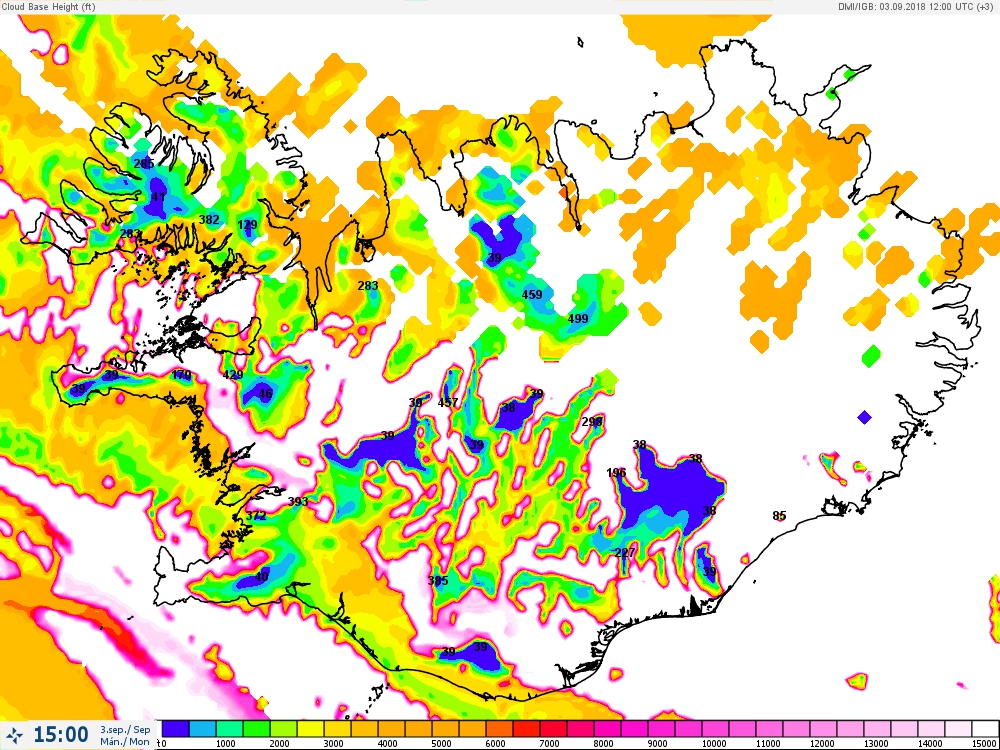1000x750 pixels.
Task: Click the 85 value near southeast coast
Action: click(779, 515)
